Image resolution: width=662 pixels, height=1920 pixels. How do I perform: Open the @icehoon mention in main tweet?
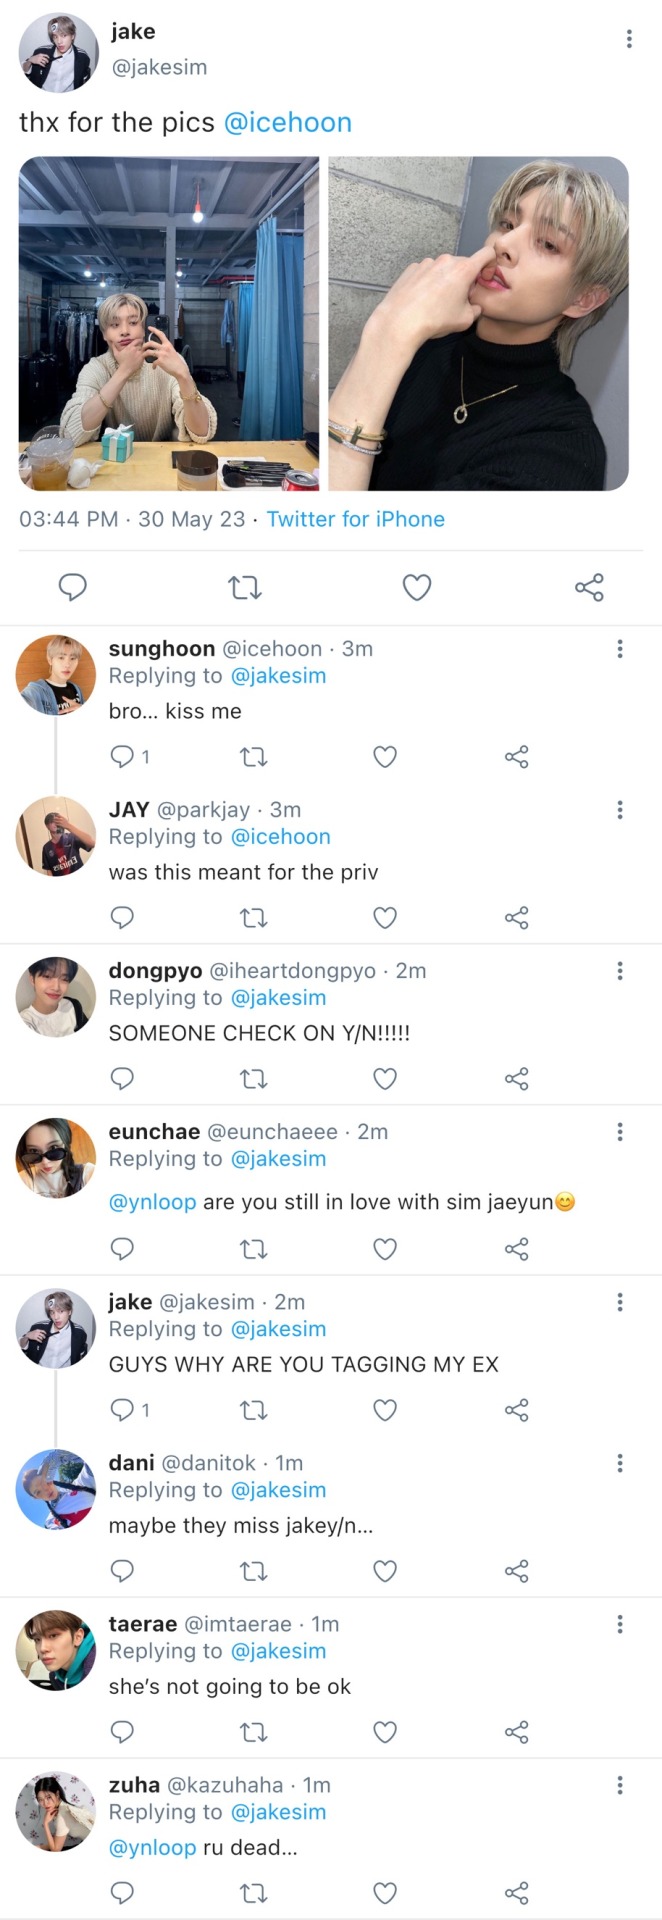pyautogui.click(x=288, y=123)
